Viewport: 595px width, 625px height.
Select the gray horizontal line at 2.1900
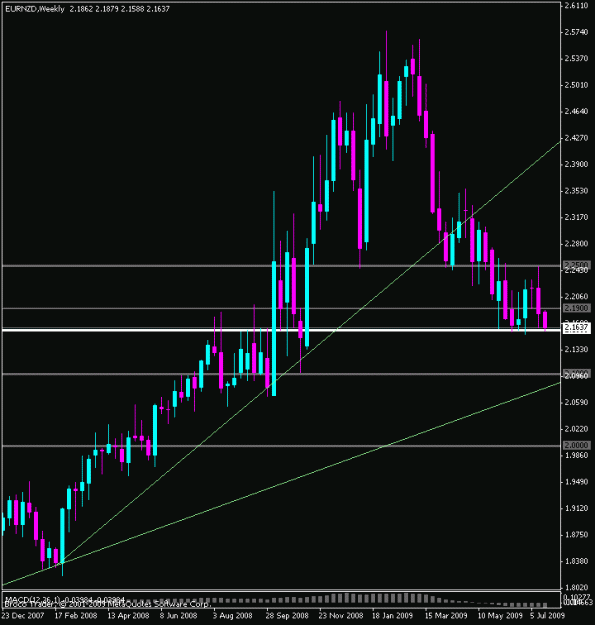click(x=281, y=308)
